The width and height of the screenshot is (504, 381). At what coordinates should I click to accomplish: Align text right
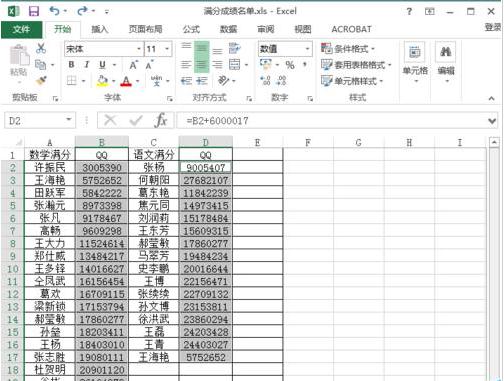(x=217, y=64)
